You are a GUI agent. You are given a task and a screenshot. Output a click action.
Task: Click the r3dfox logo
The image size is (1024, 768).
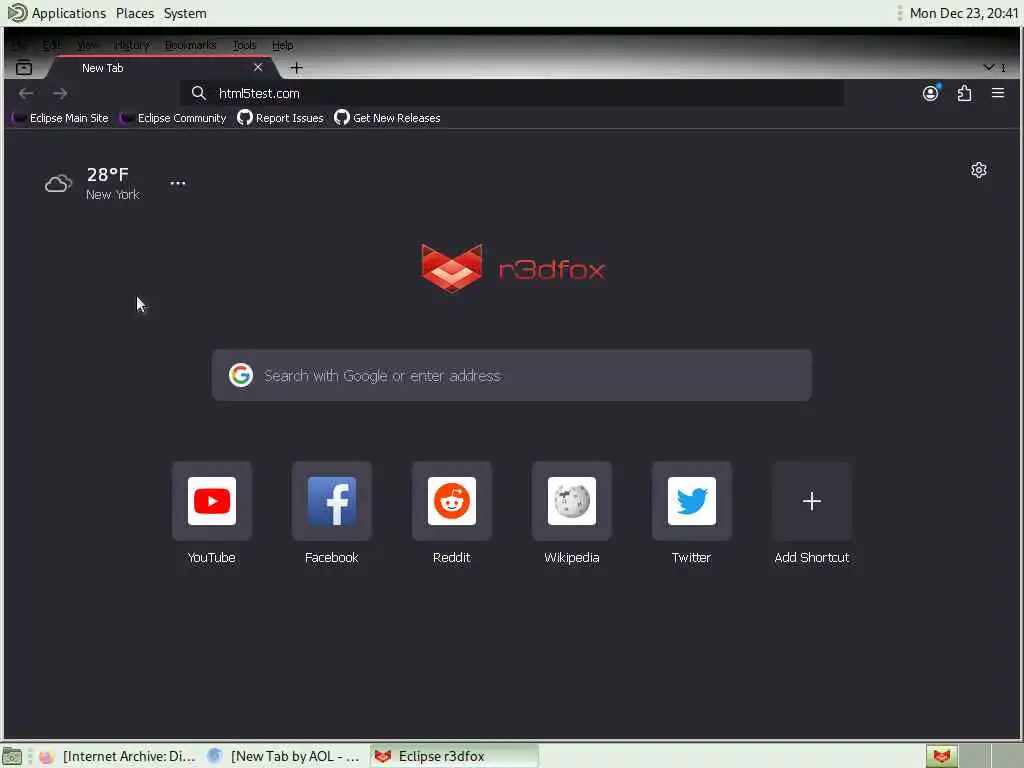point(513,268)
